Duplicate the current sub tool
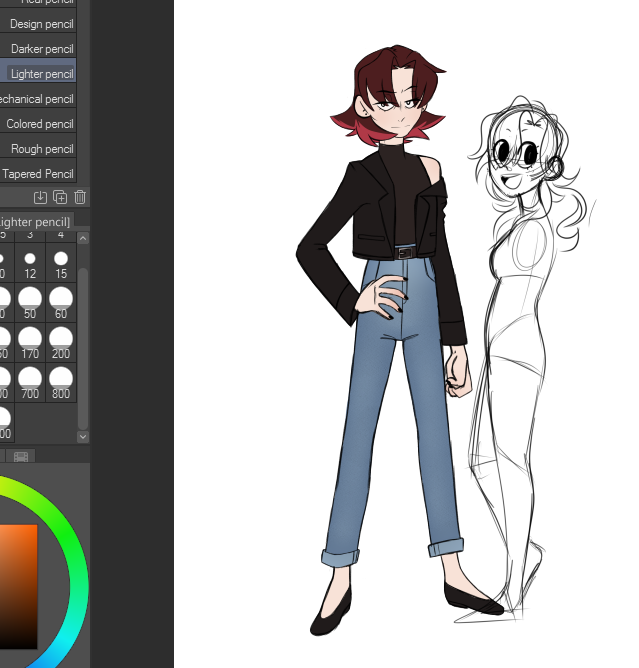This screenshot has height=668, width=639. [x=60, y=197]
